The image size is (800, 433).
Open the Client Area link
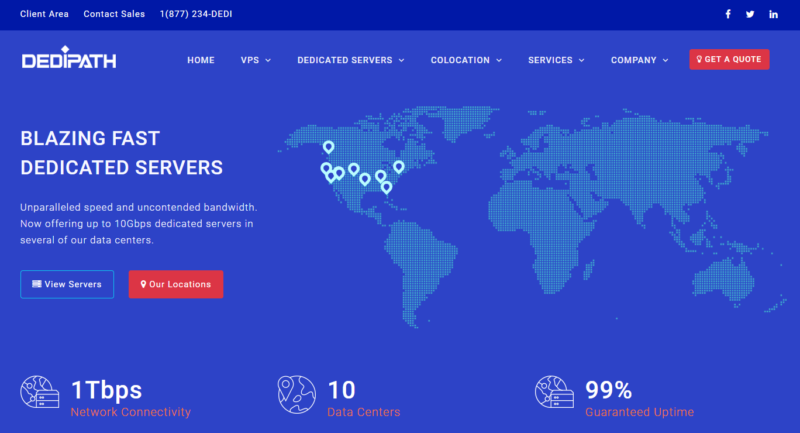tap(43, 14)
